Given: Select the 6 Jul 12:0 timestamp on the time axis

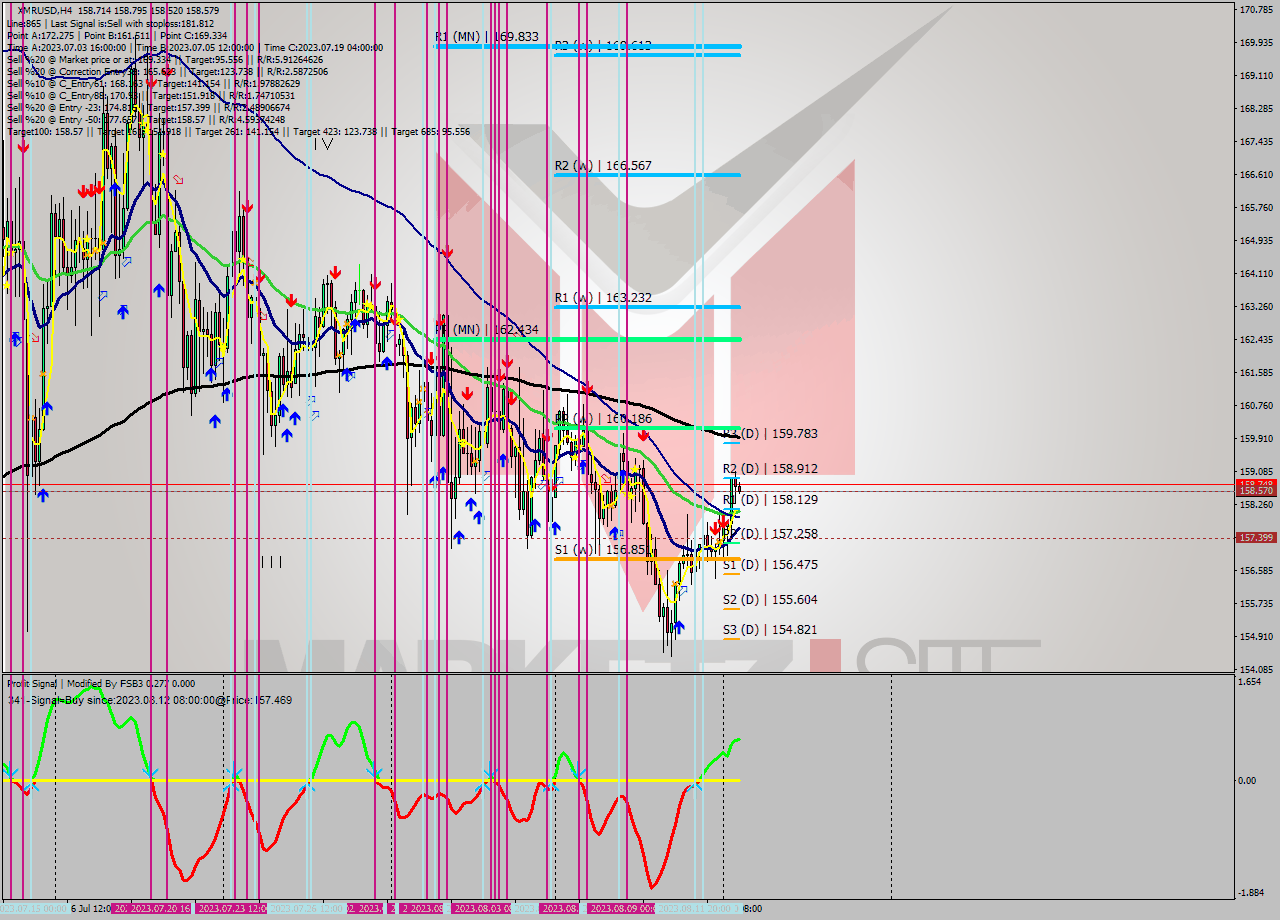Looking at the screenshot, I should coord(90,910).
